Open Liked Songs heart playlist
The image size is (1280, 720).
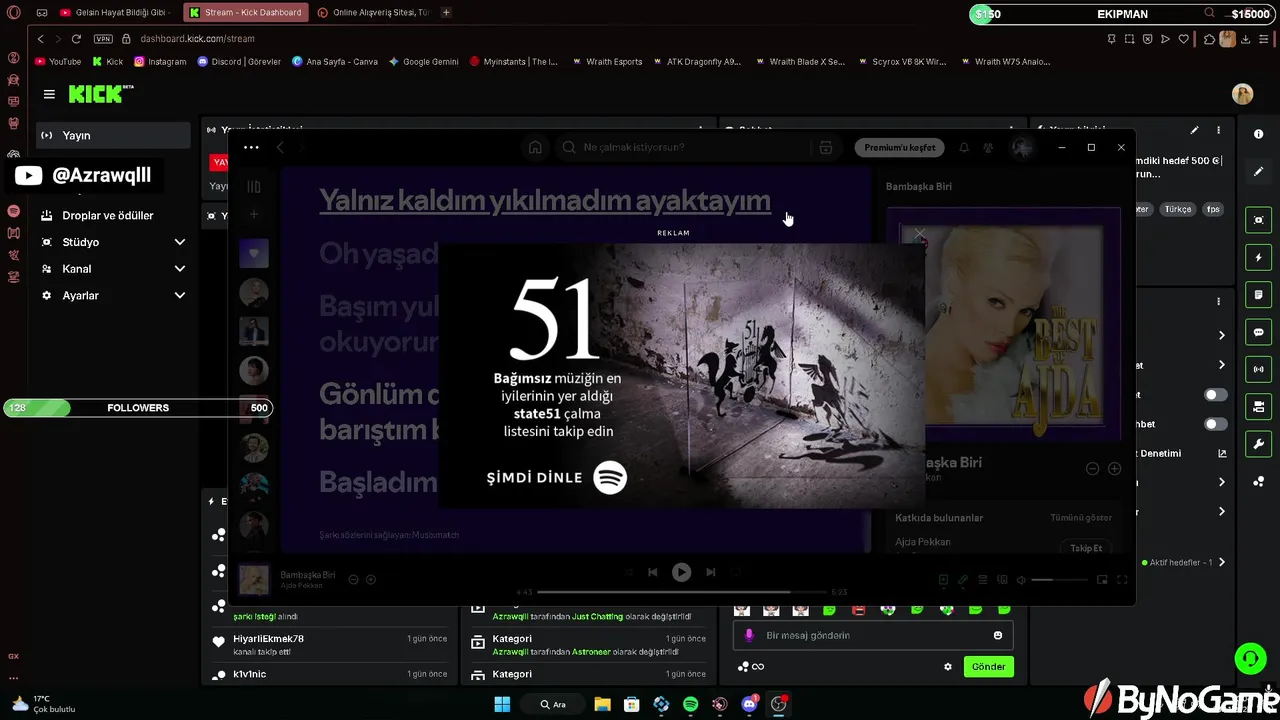point(254,253)
